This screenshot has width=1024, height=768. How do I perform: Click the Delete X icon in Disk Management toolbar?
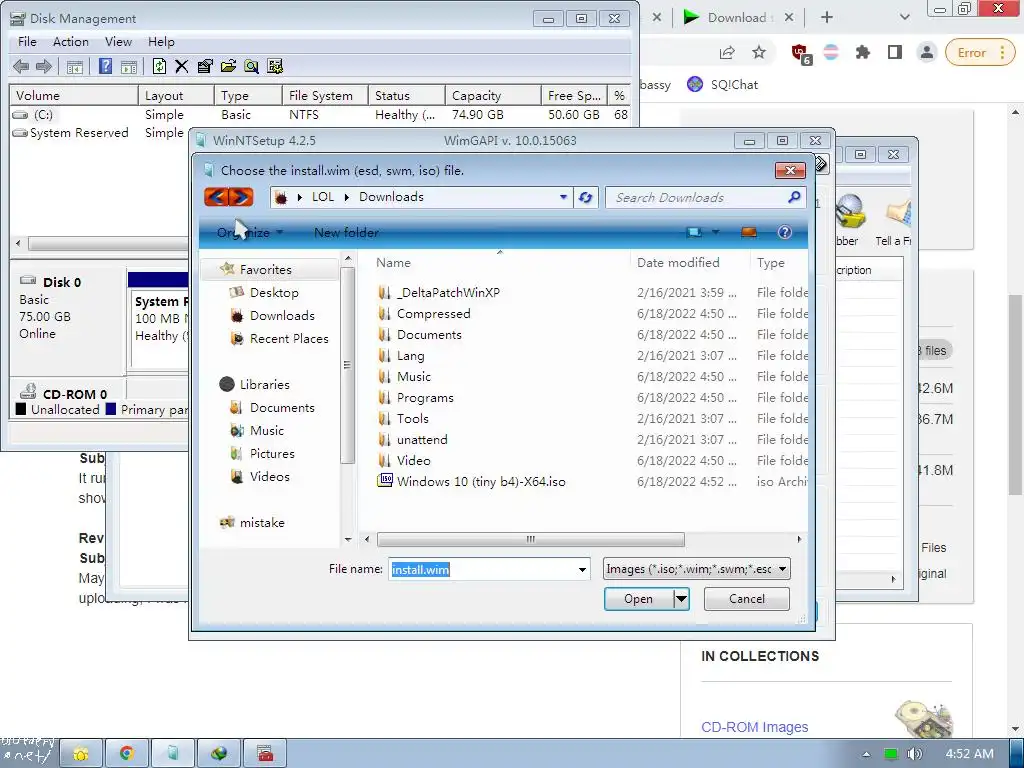click(182, 66)
